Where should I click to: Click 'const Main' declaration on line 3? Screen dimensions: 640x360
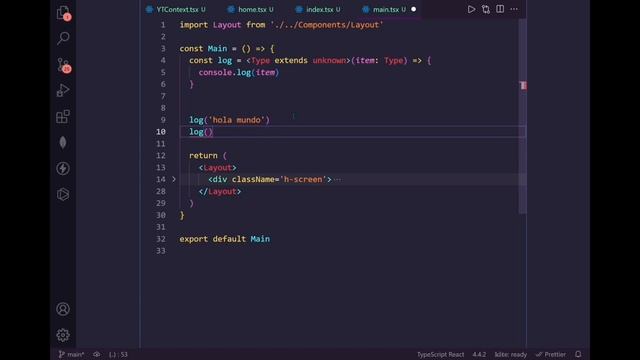pos(203,49)
